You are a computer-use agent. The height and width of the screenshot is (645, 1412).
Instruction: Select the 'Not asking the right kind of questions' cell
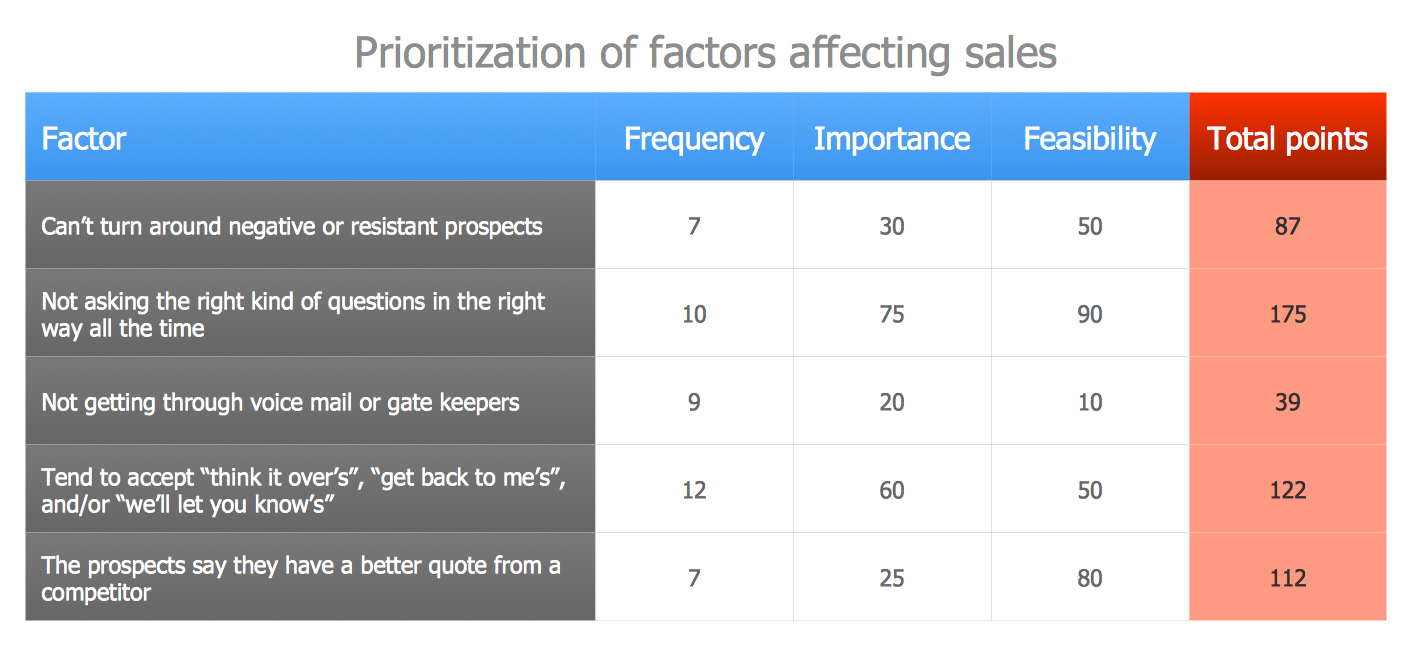click(x=293, y=314)
